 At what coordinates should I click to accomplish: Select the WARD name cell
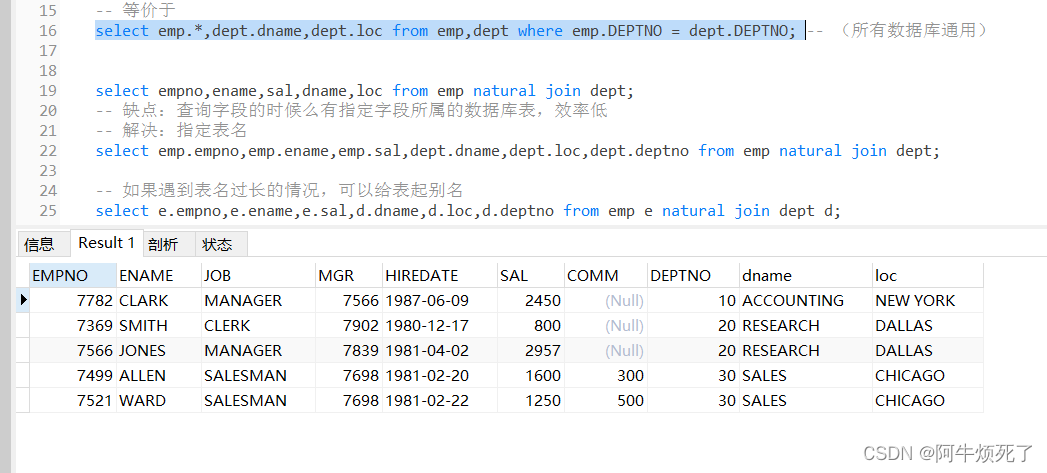(x=159, y=401)
